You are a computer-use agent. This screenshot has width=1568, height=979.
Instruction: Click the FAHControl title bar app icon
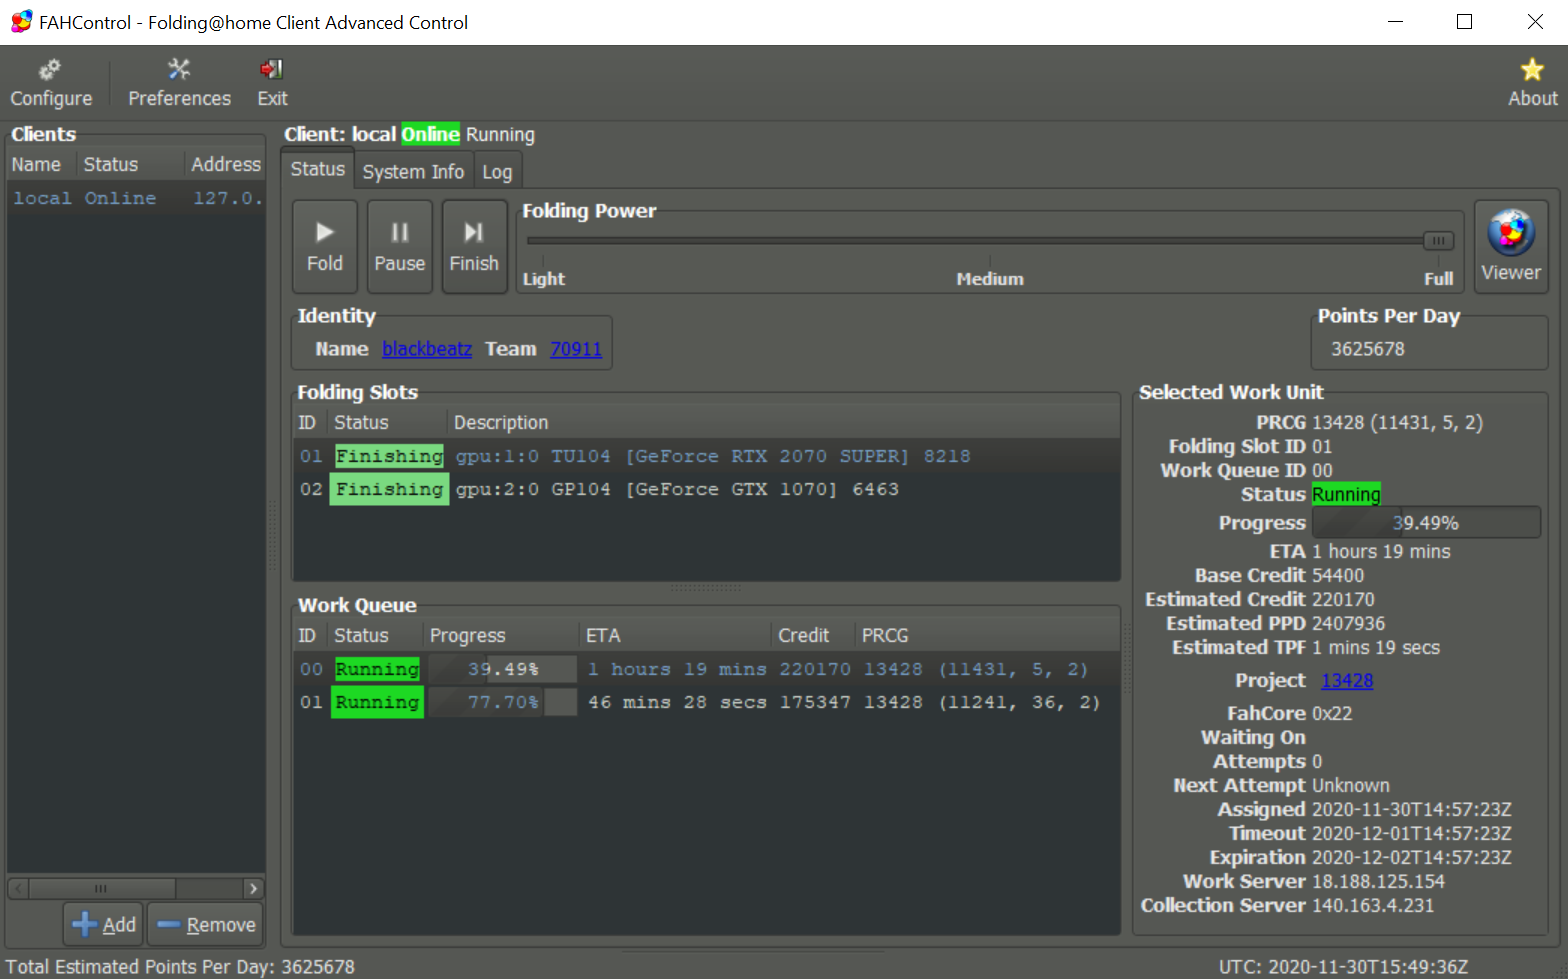coord(21,21)
